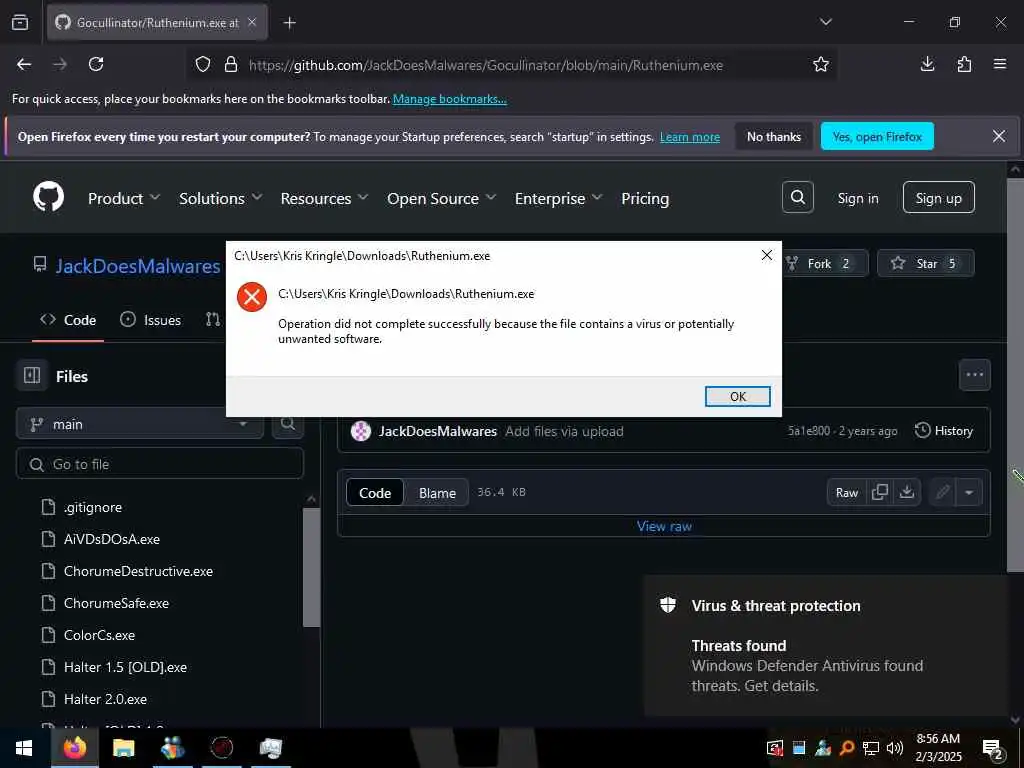Viewport: 1024px width, 768px height.
Task: Open Virus & threat protection notification
Action: click(826, 647)
